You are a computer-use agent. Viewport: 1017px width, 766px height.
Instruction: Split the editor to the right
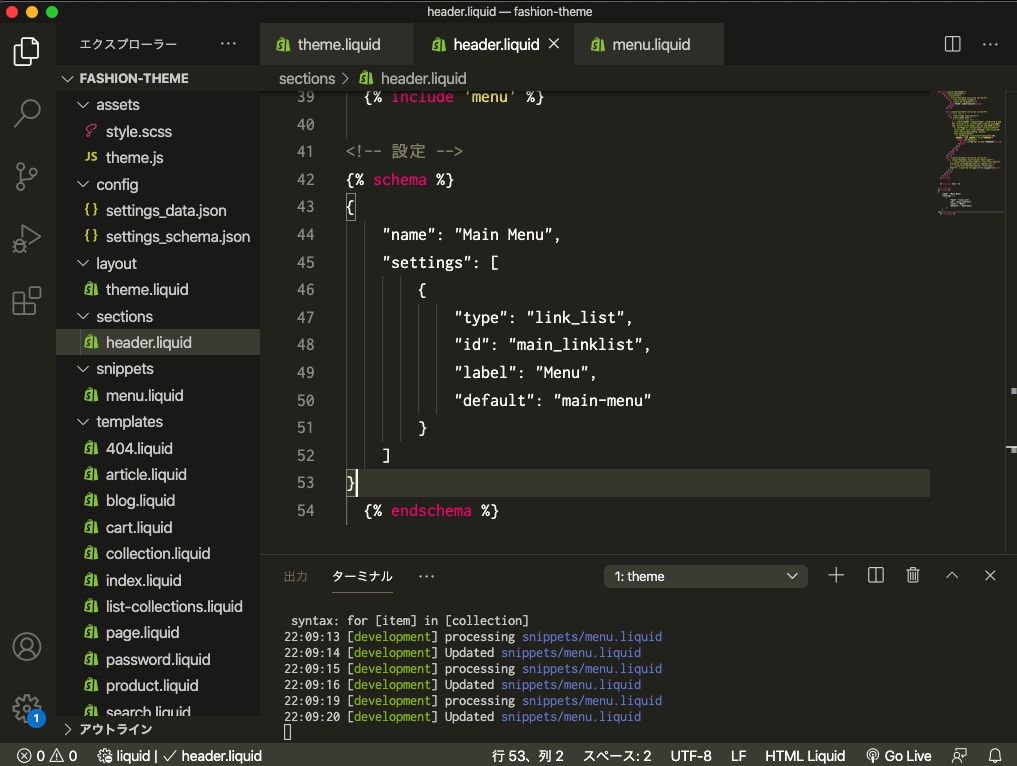pyautogui.click(x=952, y=44)
